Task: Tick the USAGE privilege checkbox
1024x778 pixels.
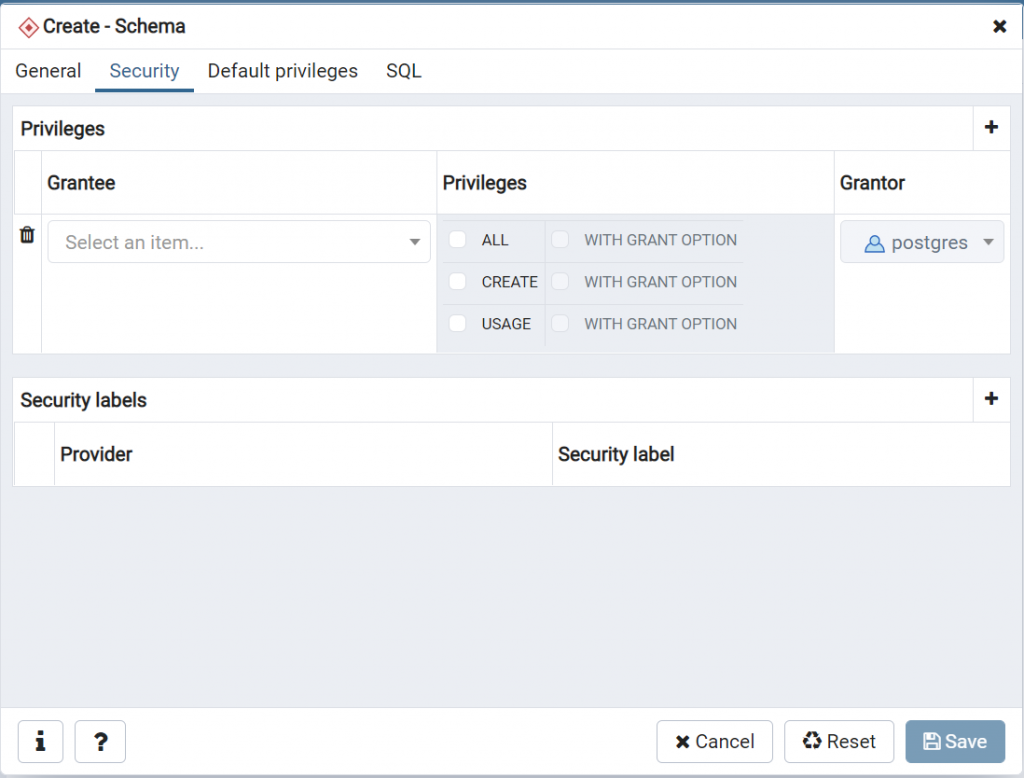Action: coord(458,324)
